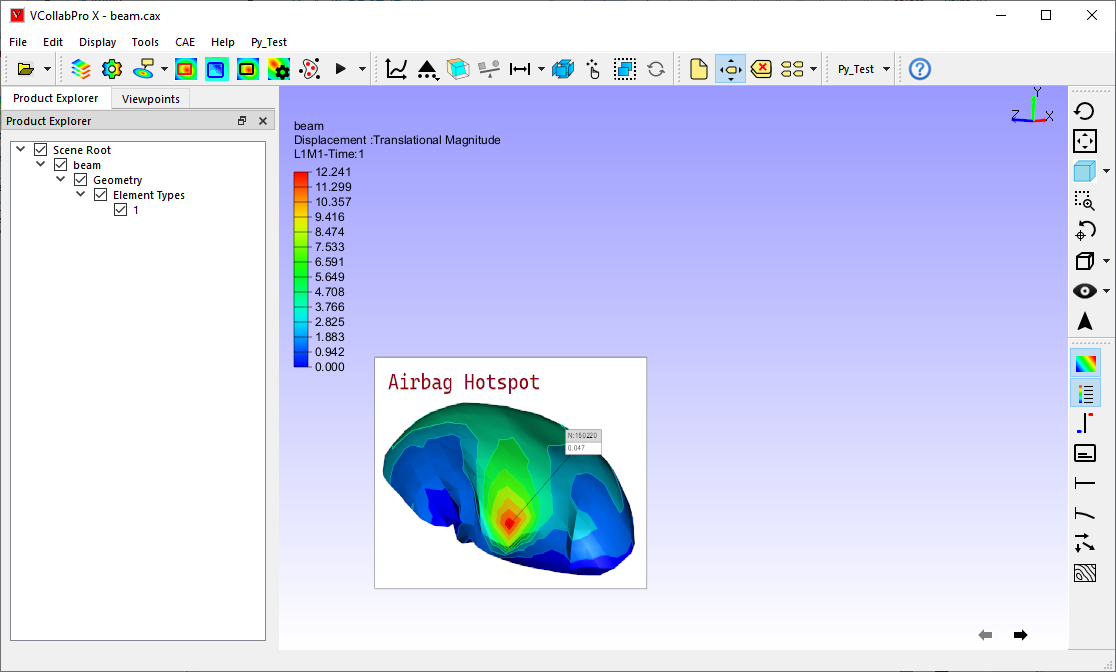Click the wireframe cube section icon
The height and width of the screenshot is (672, 1116).
click(458, 69)
